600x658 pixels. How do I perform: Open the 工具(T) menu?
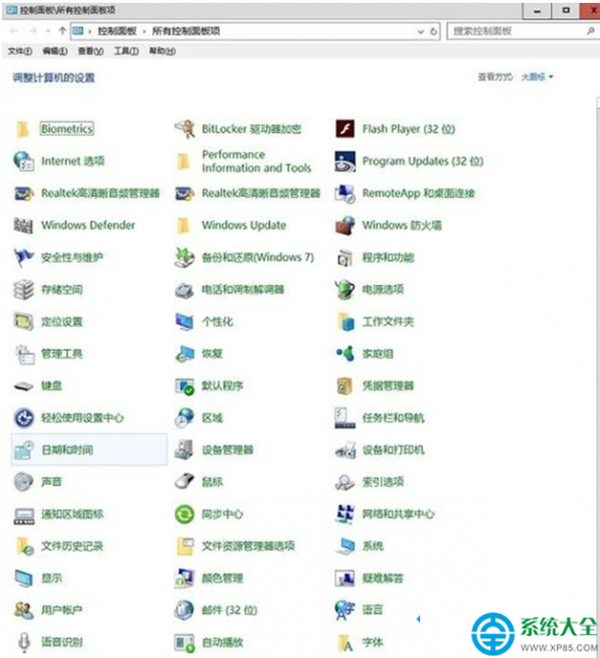click(127, 51)
